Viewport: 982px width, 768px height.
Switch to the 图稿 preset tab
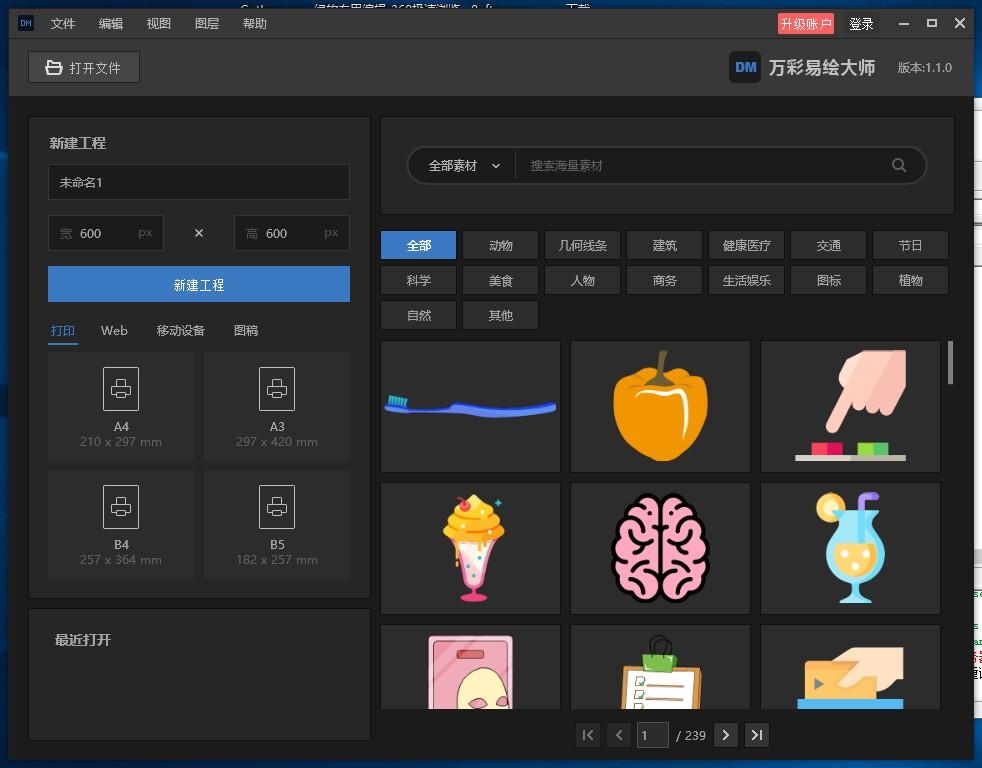[246, 331]
